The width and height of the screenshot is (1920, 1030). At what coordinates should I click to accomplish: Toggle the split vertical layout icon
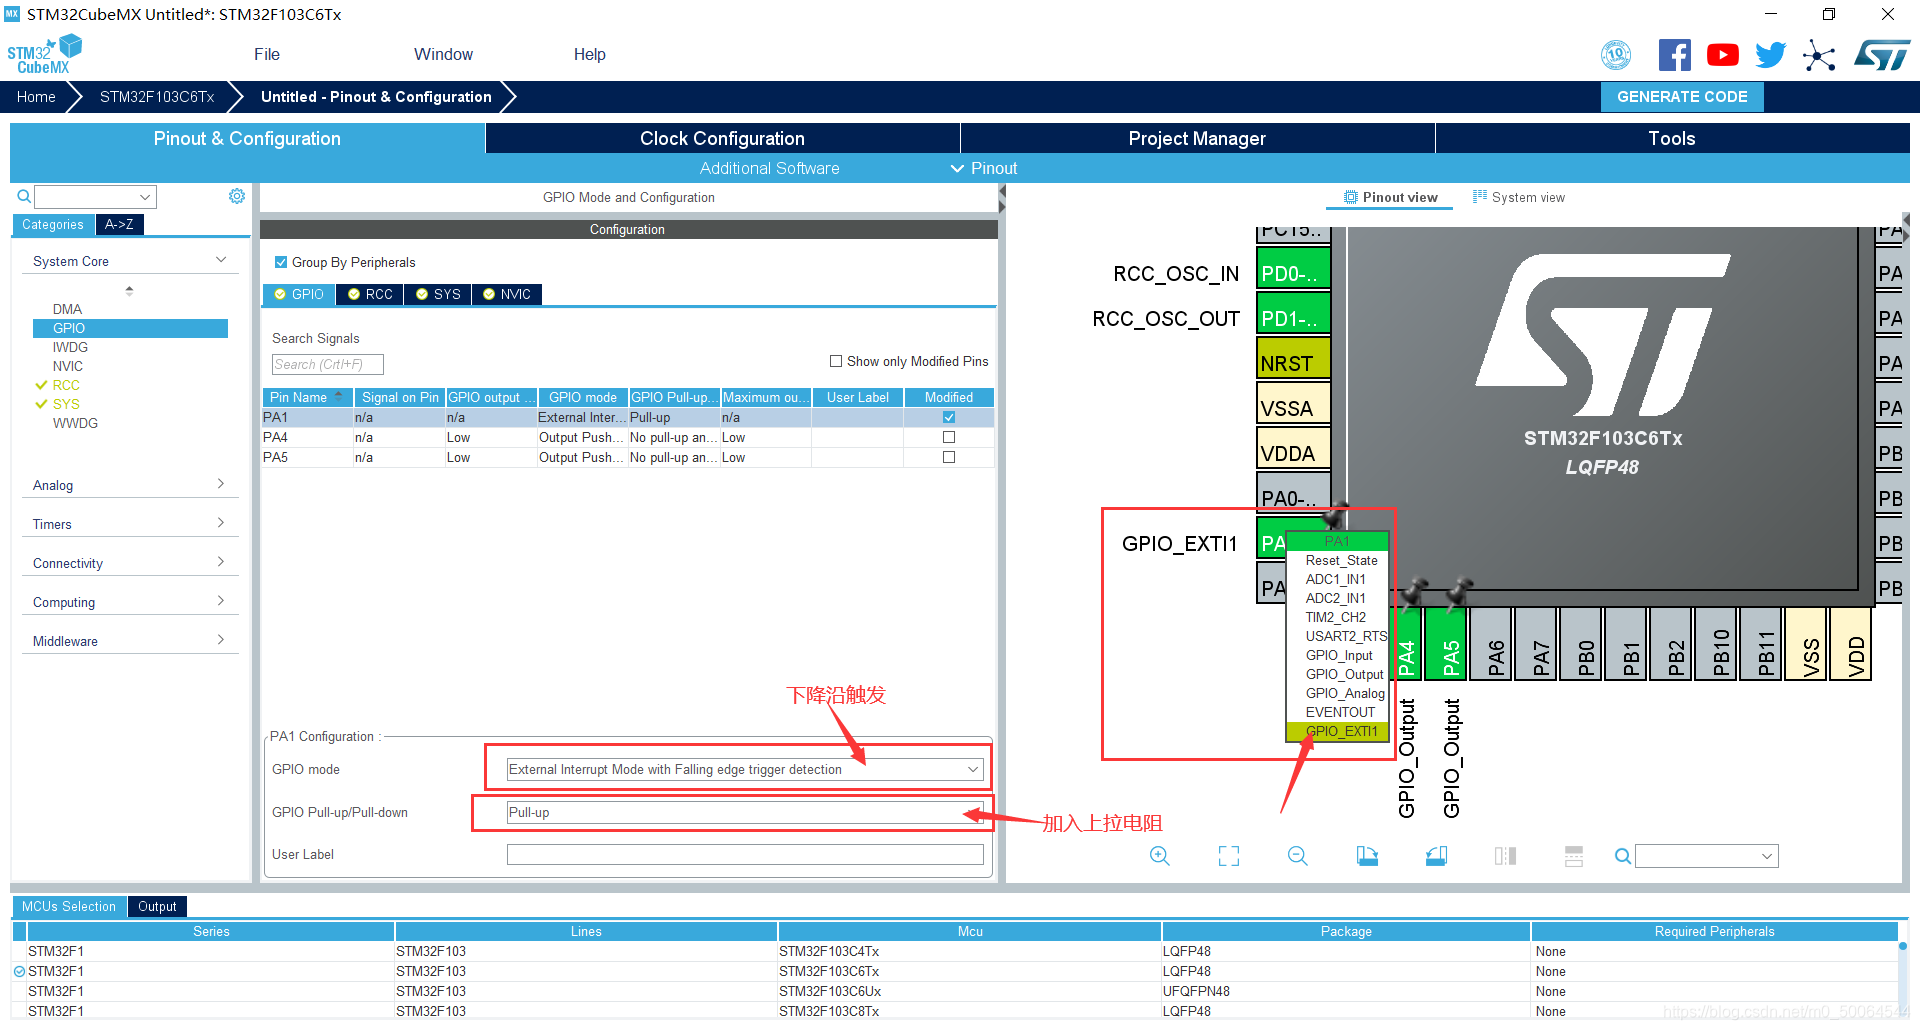(1505, 856)
